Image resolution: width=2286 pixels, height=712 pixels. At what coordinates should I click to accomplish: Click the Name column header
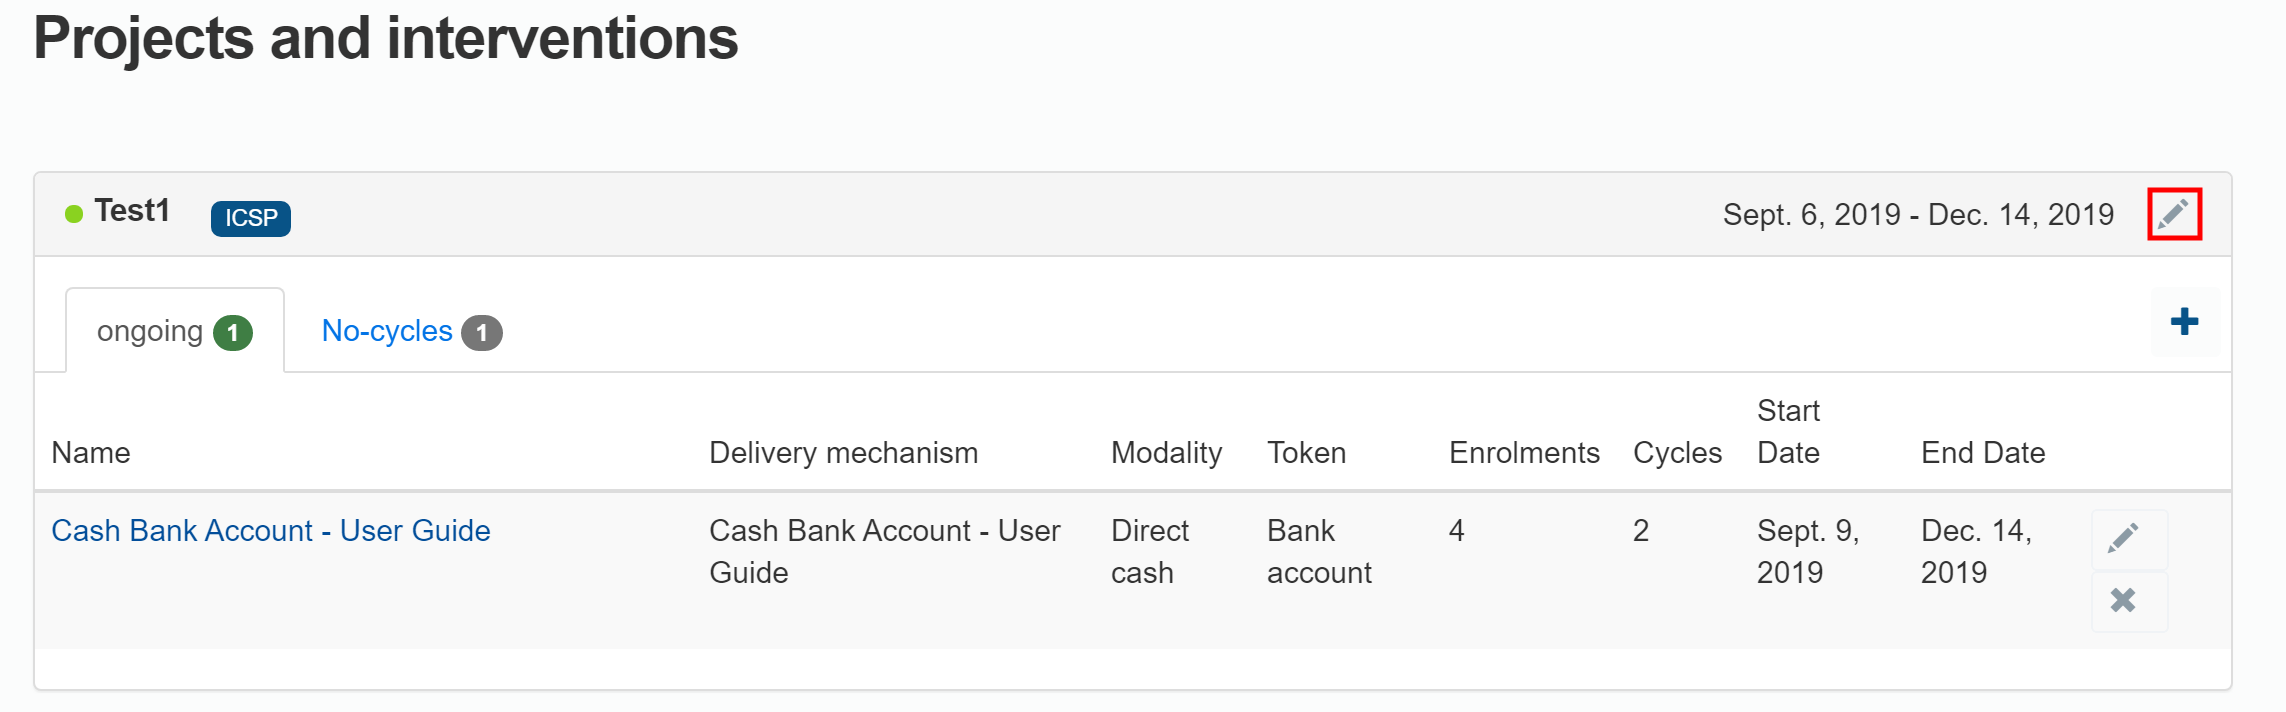tap(91, 453)
